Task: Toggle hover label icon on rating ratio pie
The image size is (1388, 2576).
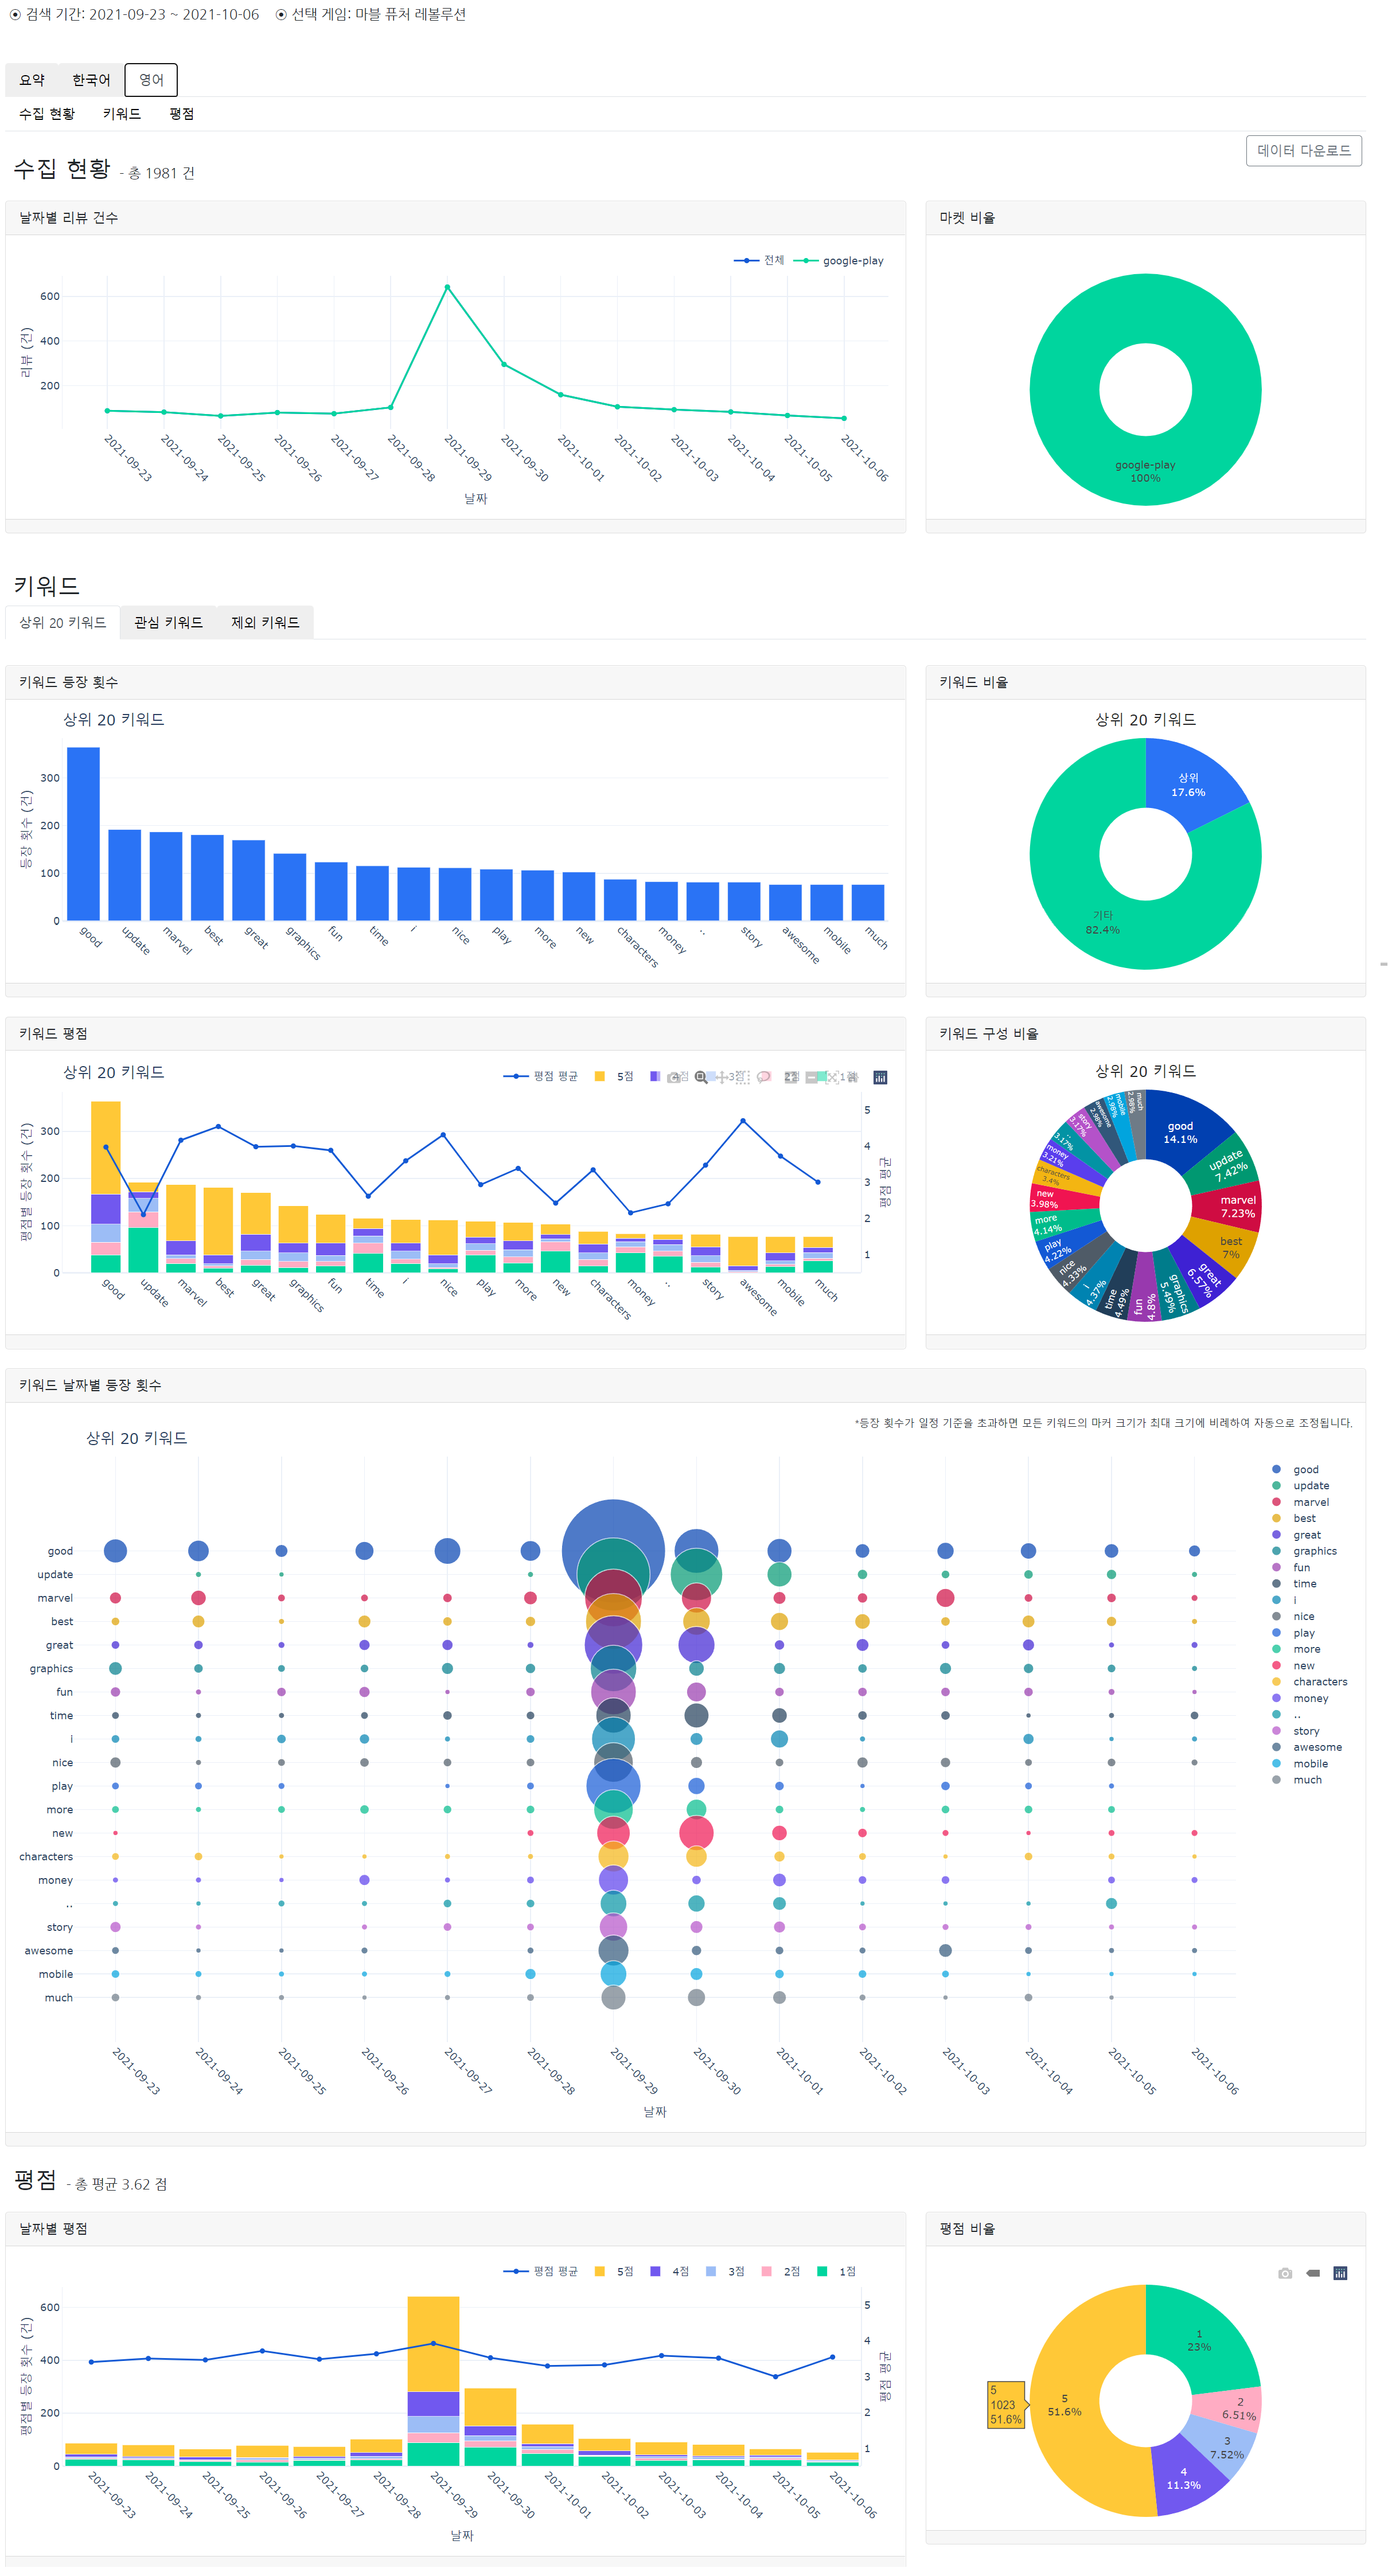Action: [x=1313, y=2273]
